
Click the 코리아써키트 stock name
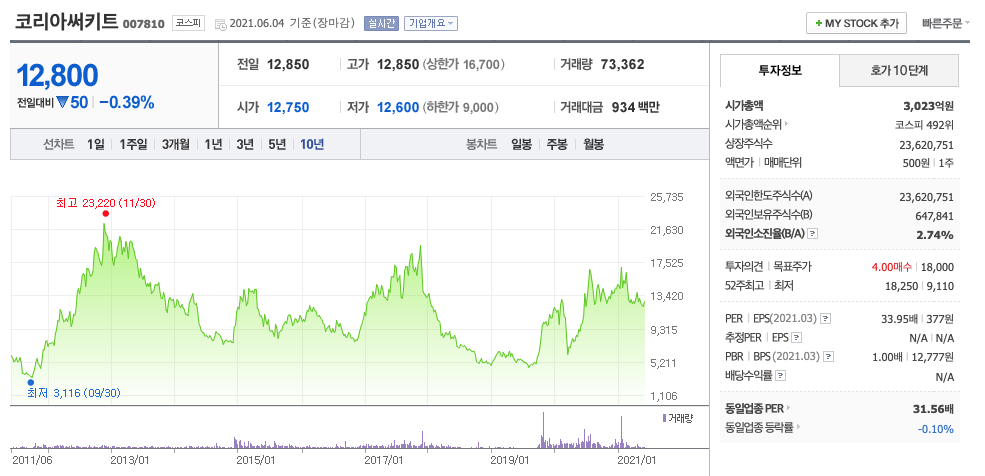coord(67,22)
